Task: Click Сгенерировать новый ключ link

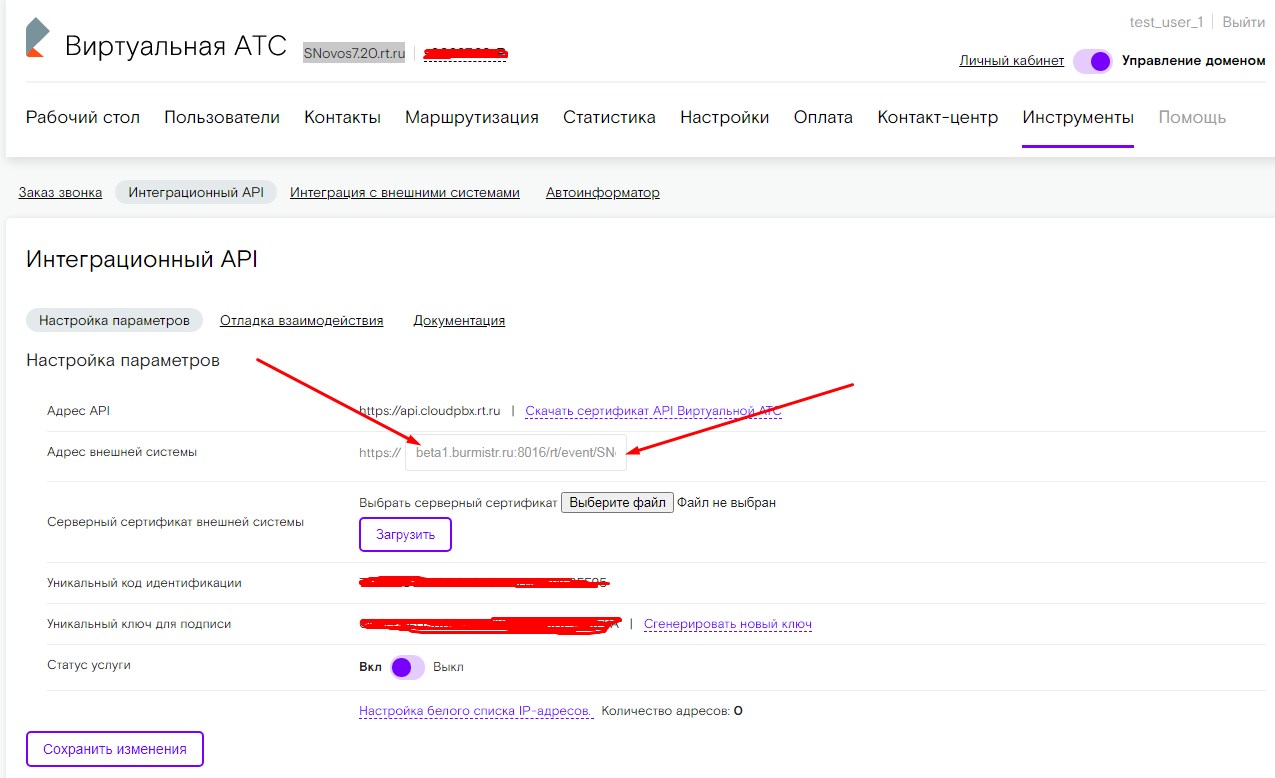Action: (x=727, y=624)
